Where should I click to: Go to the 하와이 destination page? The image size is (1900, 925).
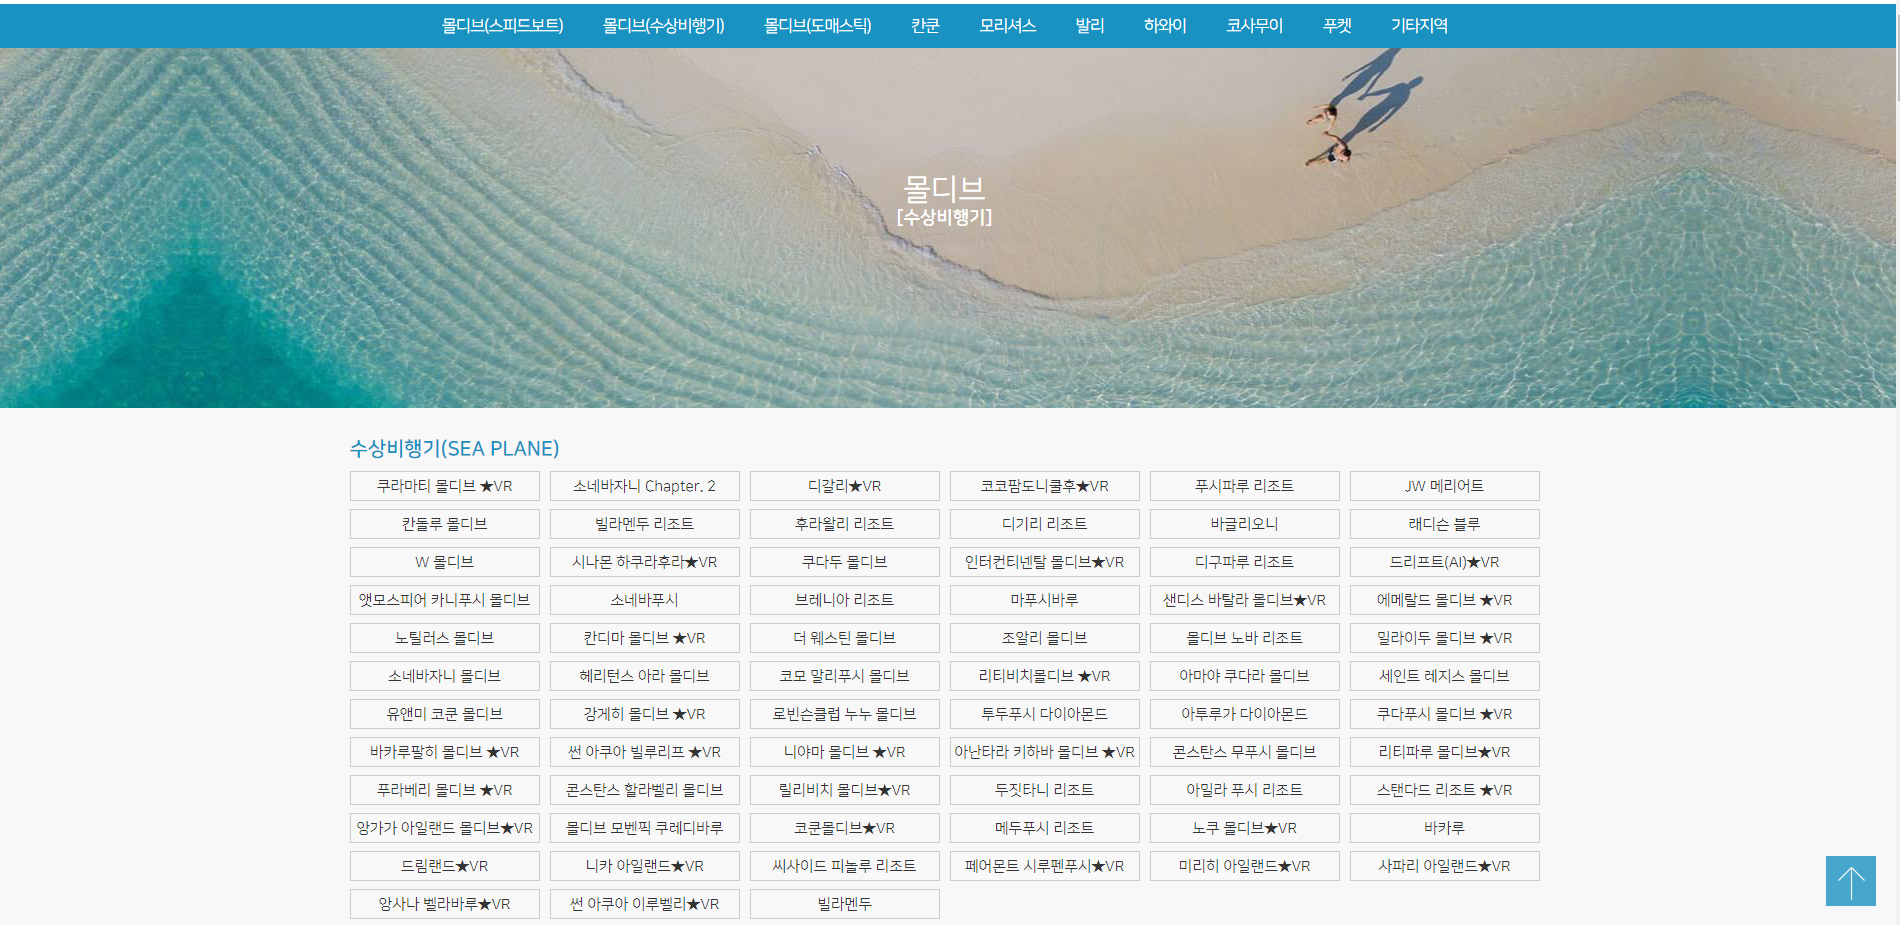point(1163,25)
